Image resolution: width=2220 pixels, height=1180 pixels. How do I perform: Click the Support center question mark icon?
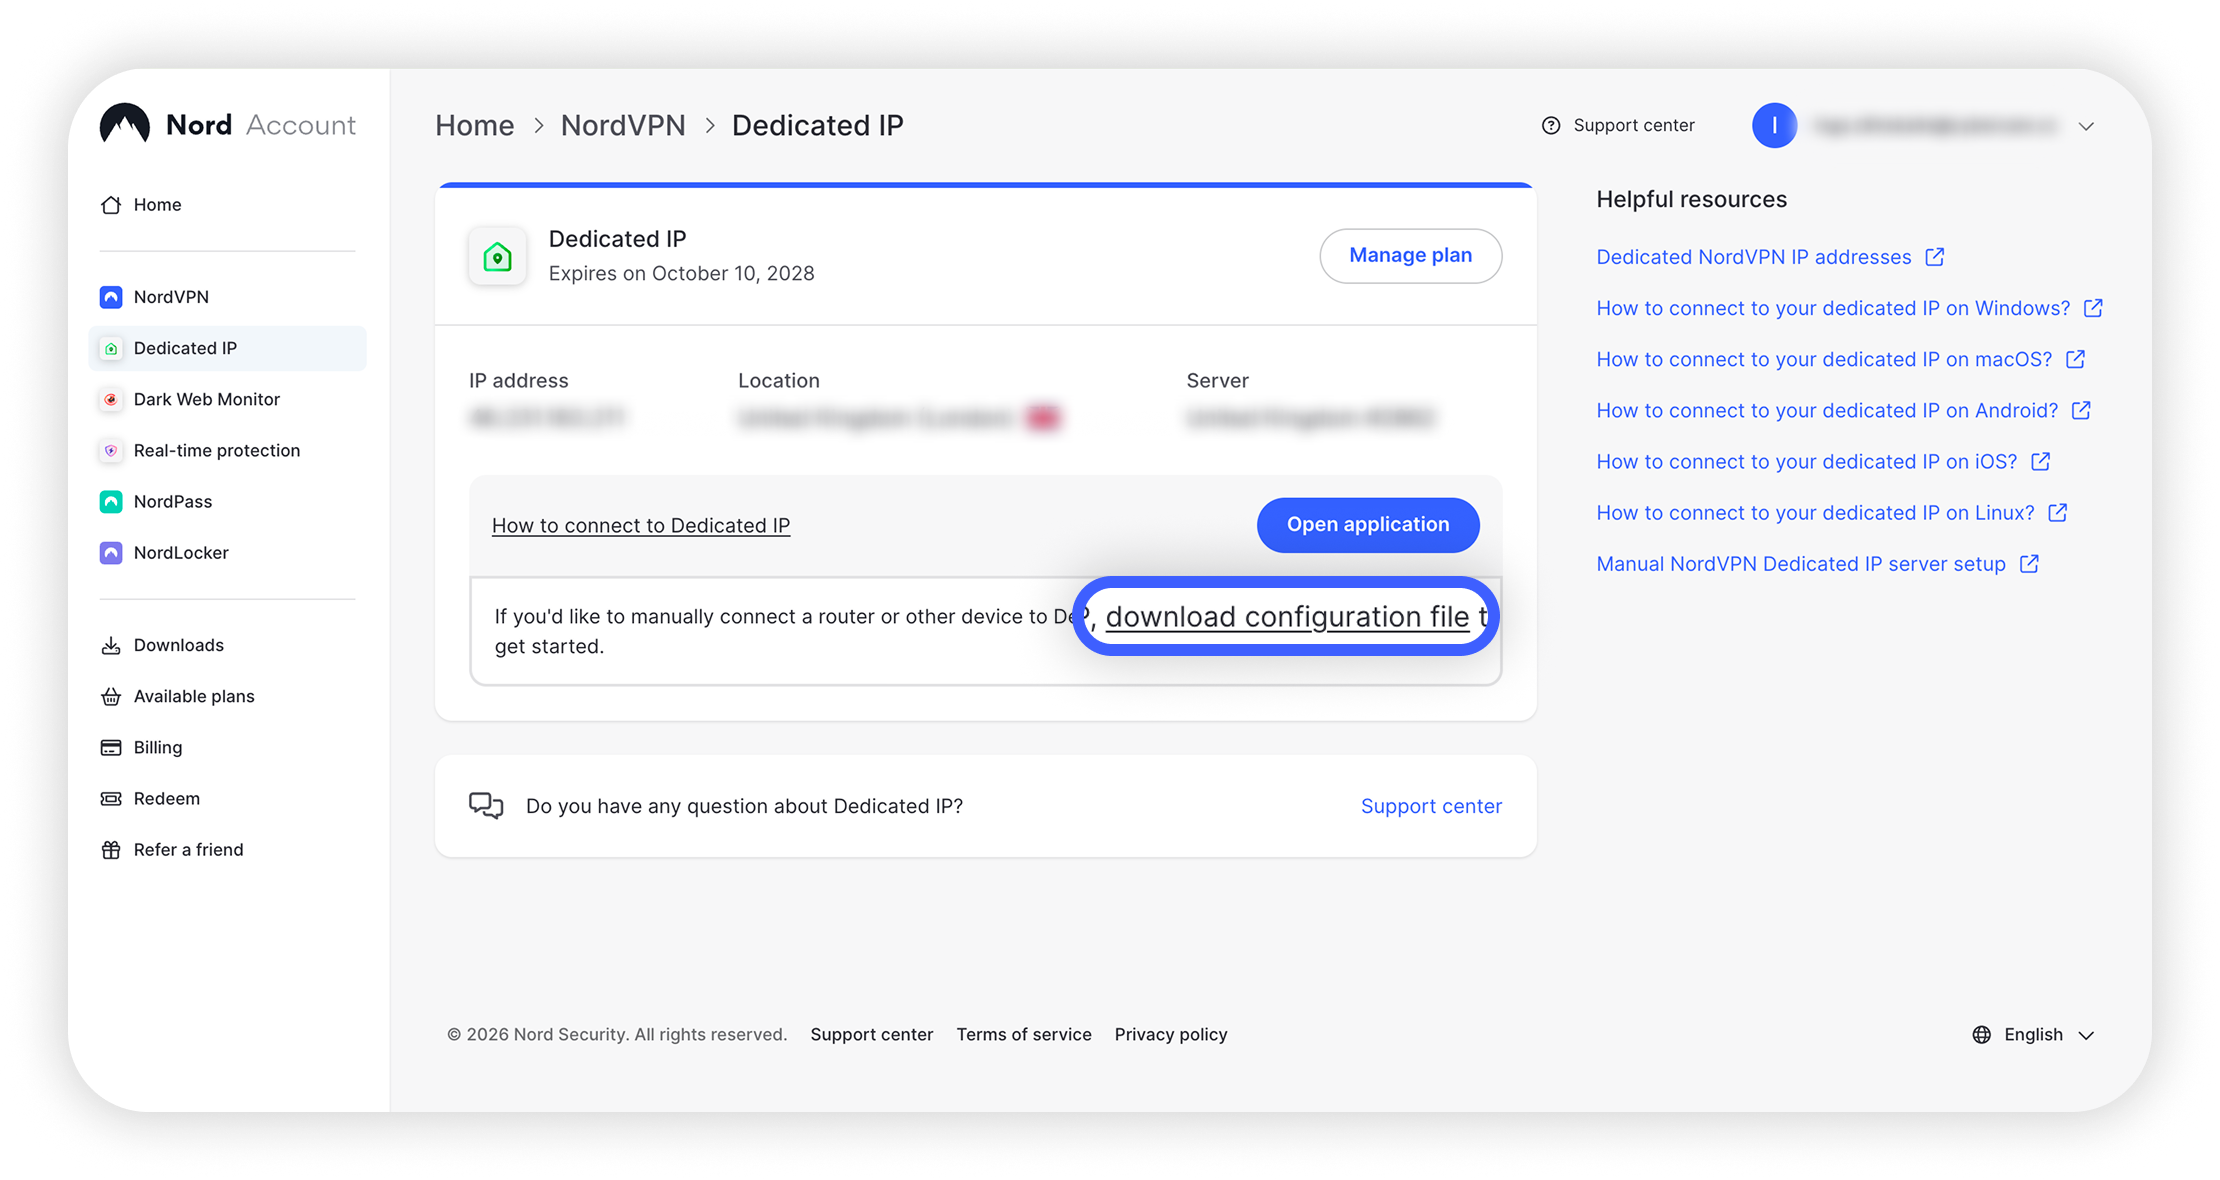(x=1551, y=125)
